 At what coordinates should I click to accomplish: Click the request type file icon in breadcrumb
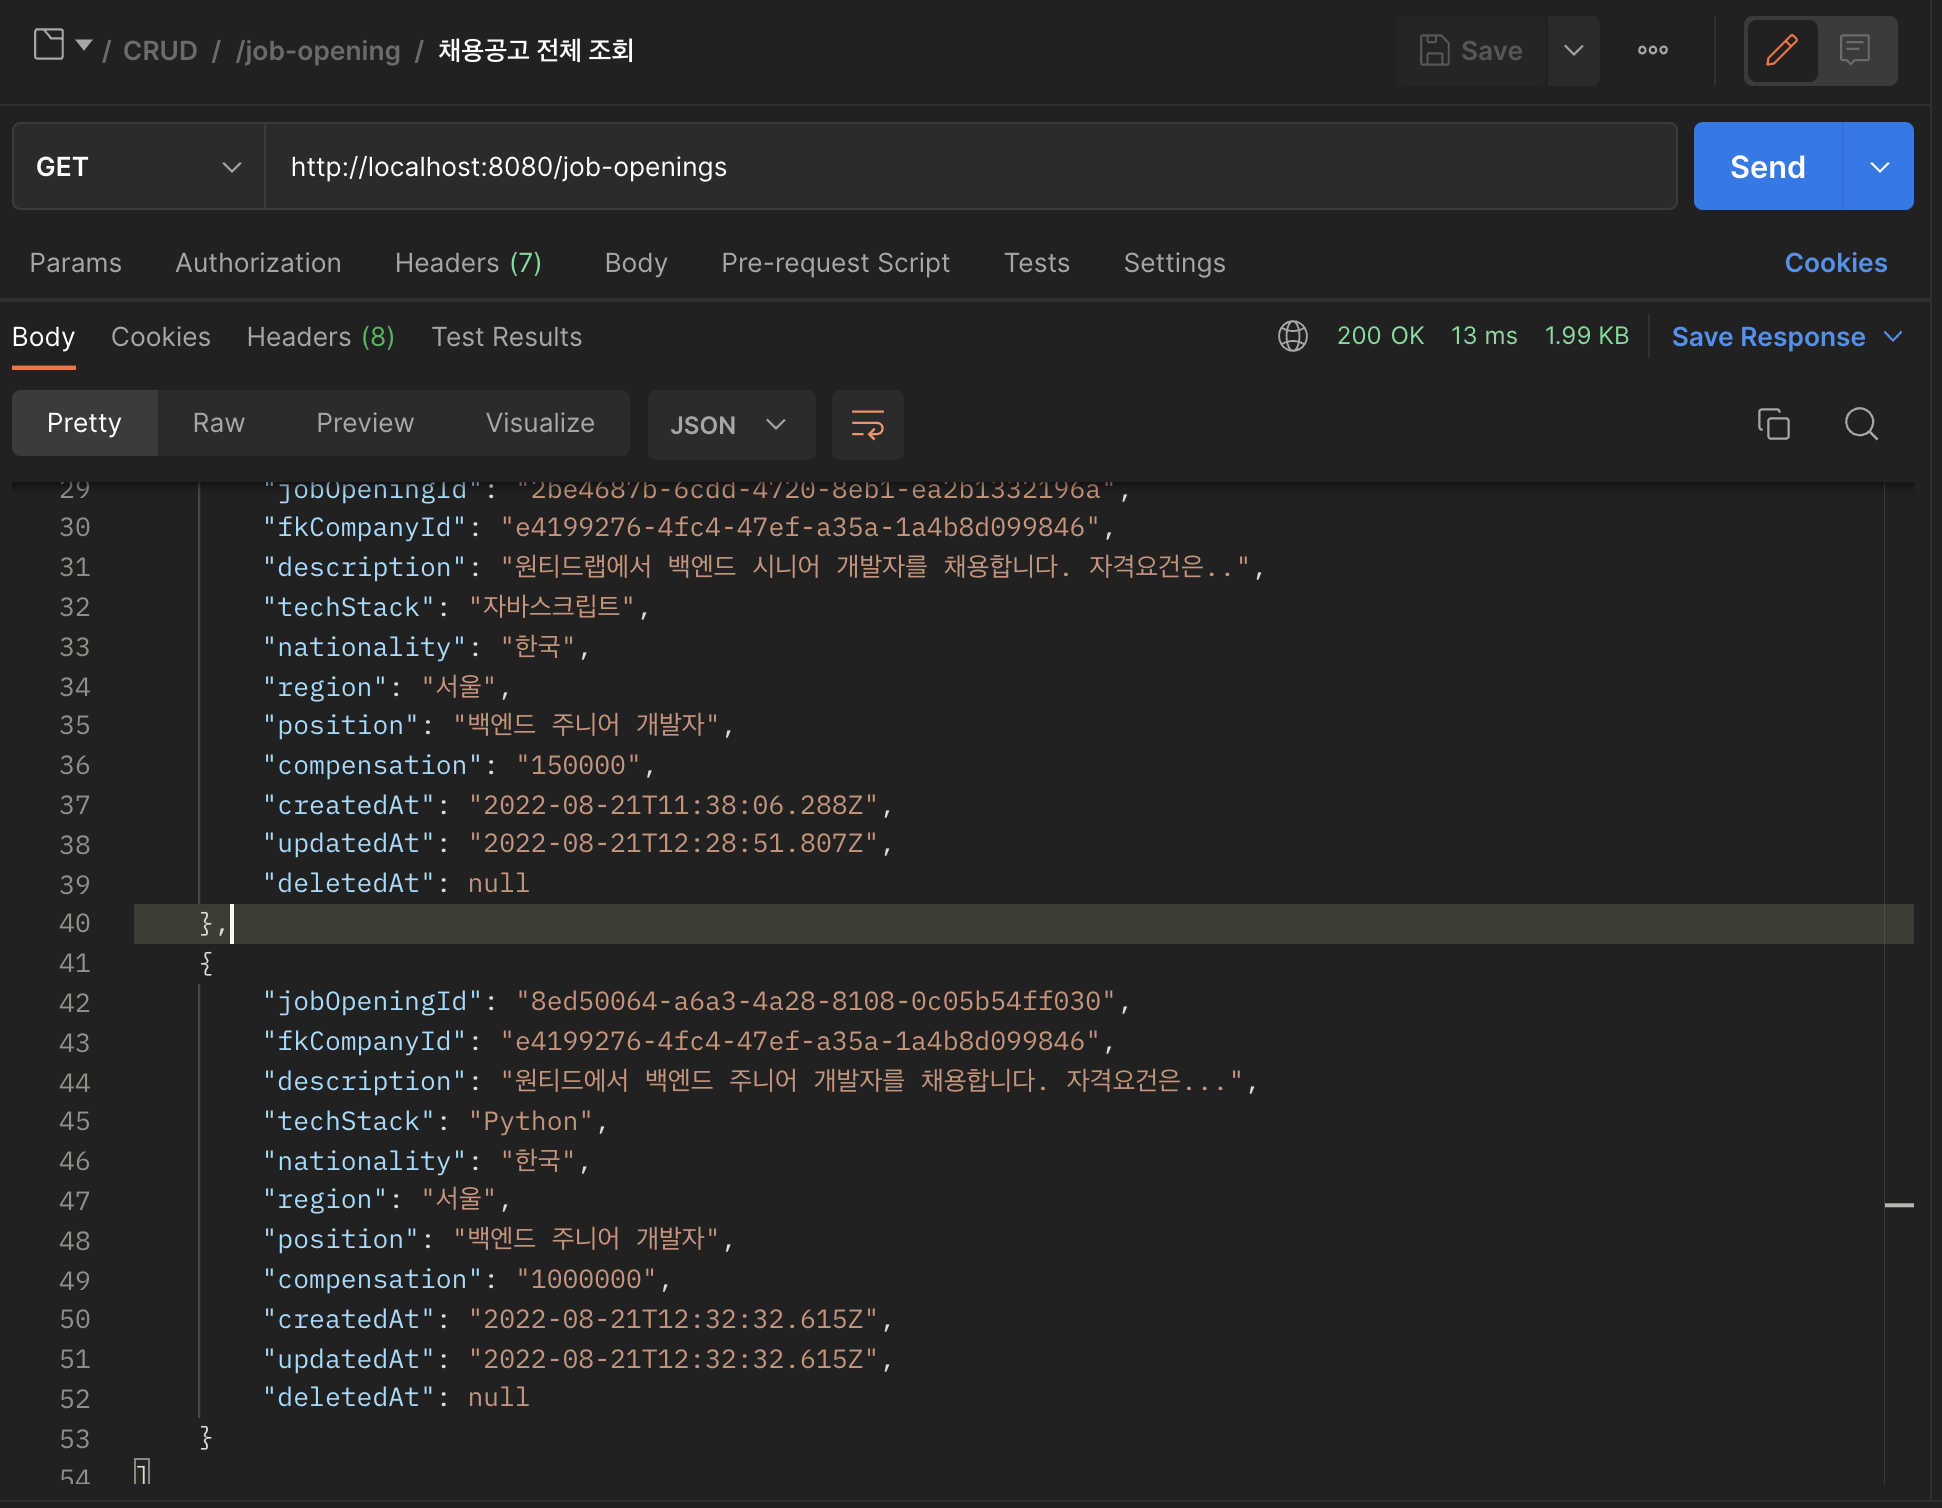[x=48, y=45]
